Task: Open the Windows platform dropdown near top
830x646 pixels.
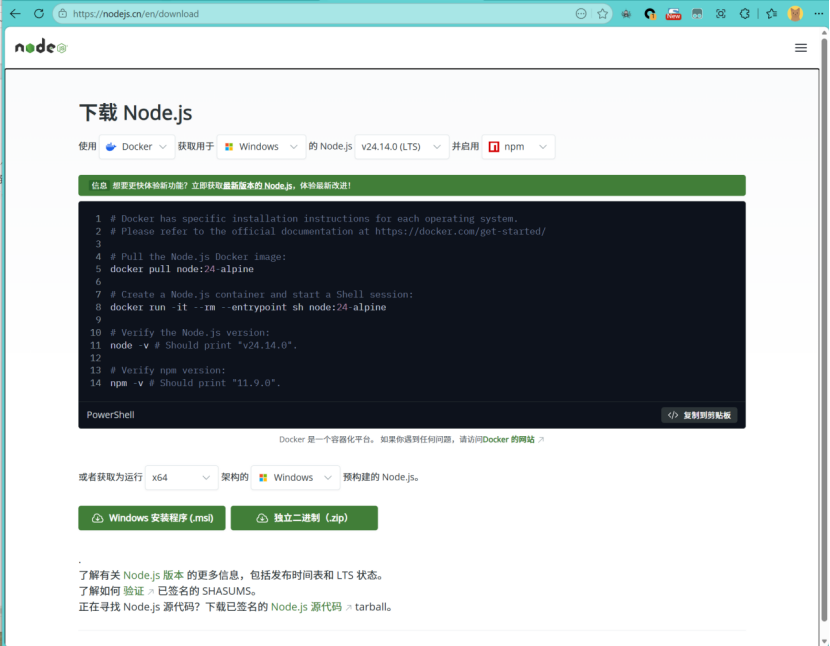Action: [x=261, y=147]
